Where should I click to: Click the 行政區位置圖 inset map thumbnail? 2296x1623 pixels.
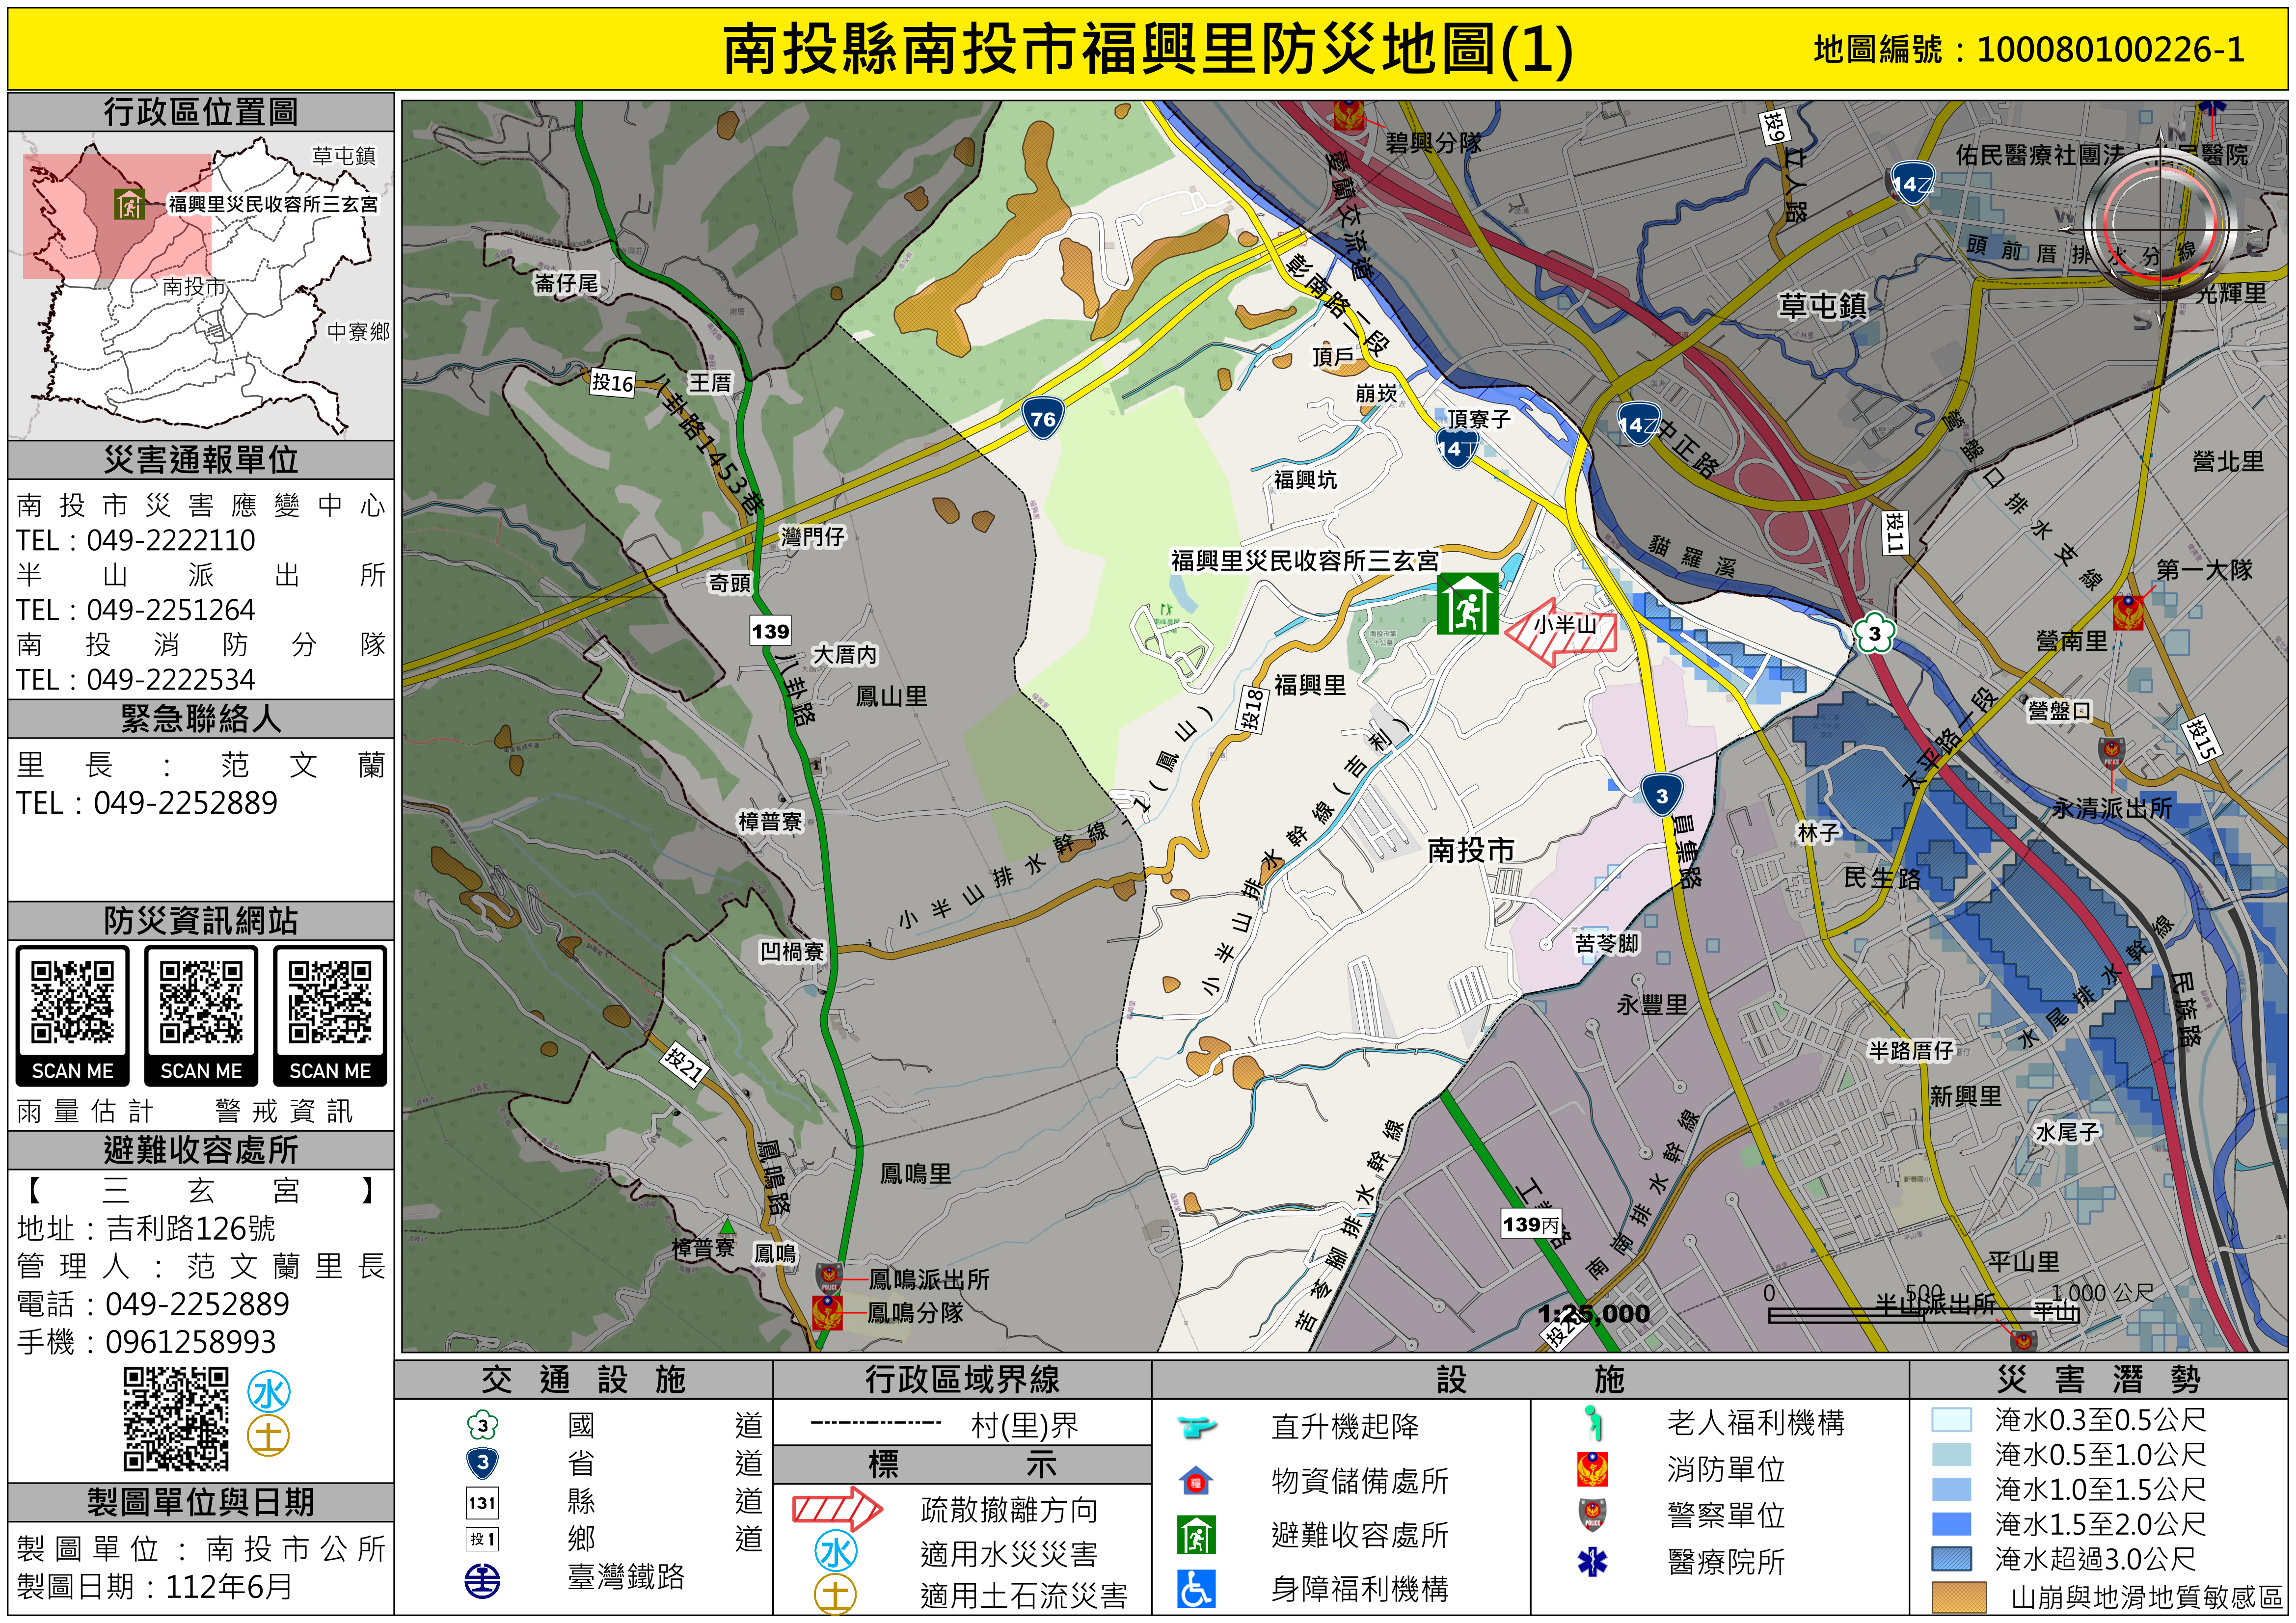coord(200,285)
